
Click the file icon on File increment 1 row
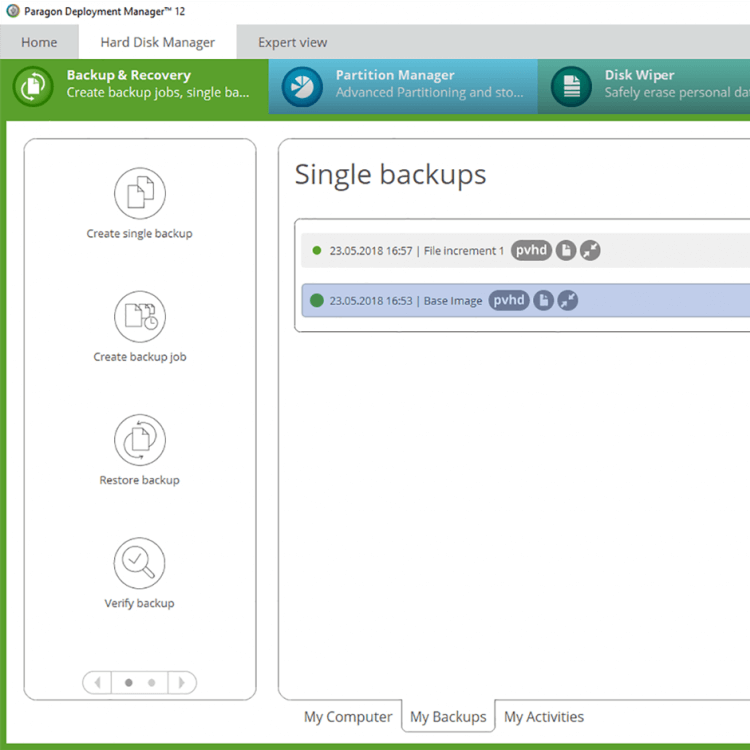coord(566,251)
